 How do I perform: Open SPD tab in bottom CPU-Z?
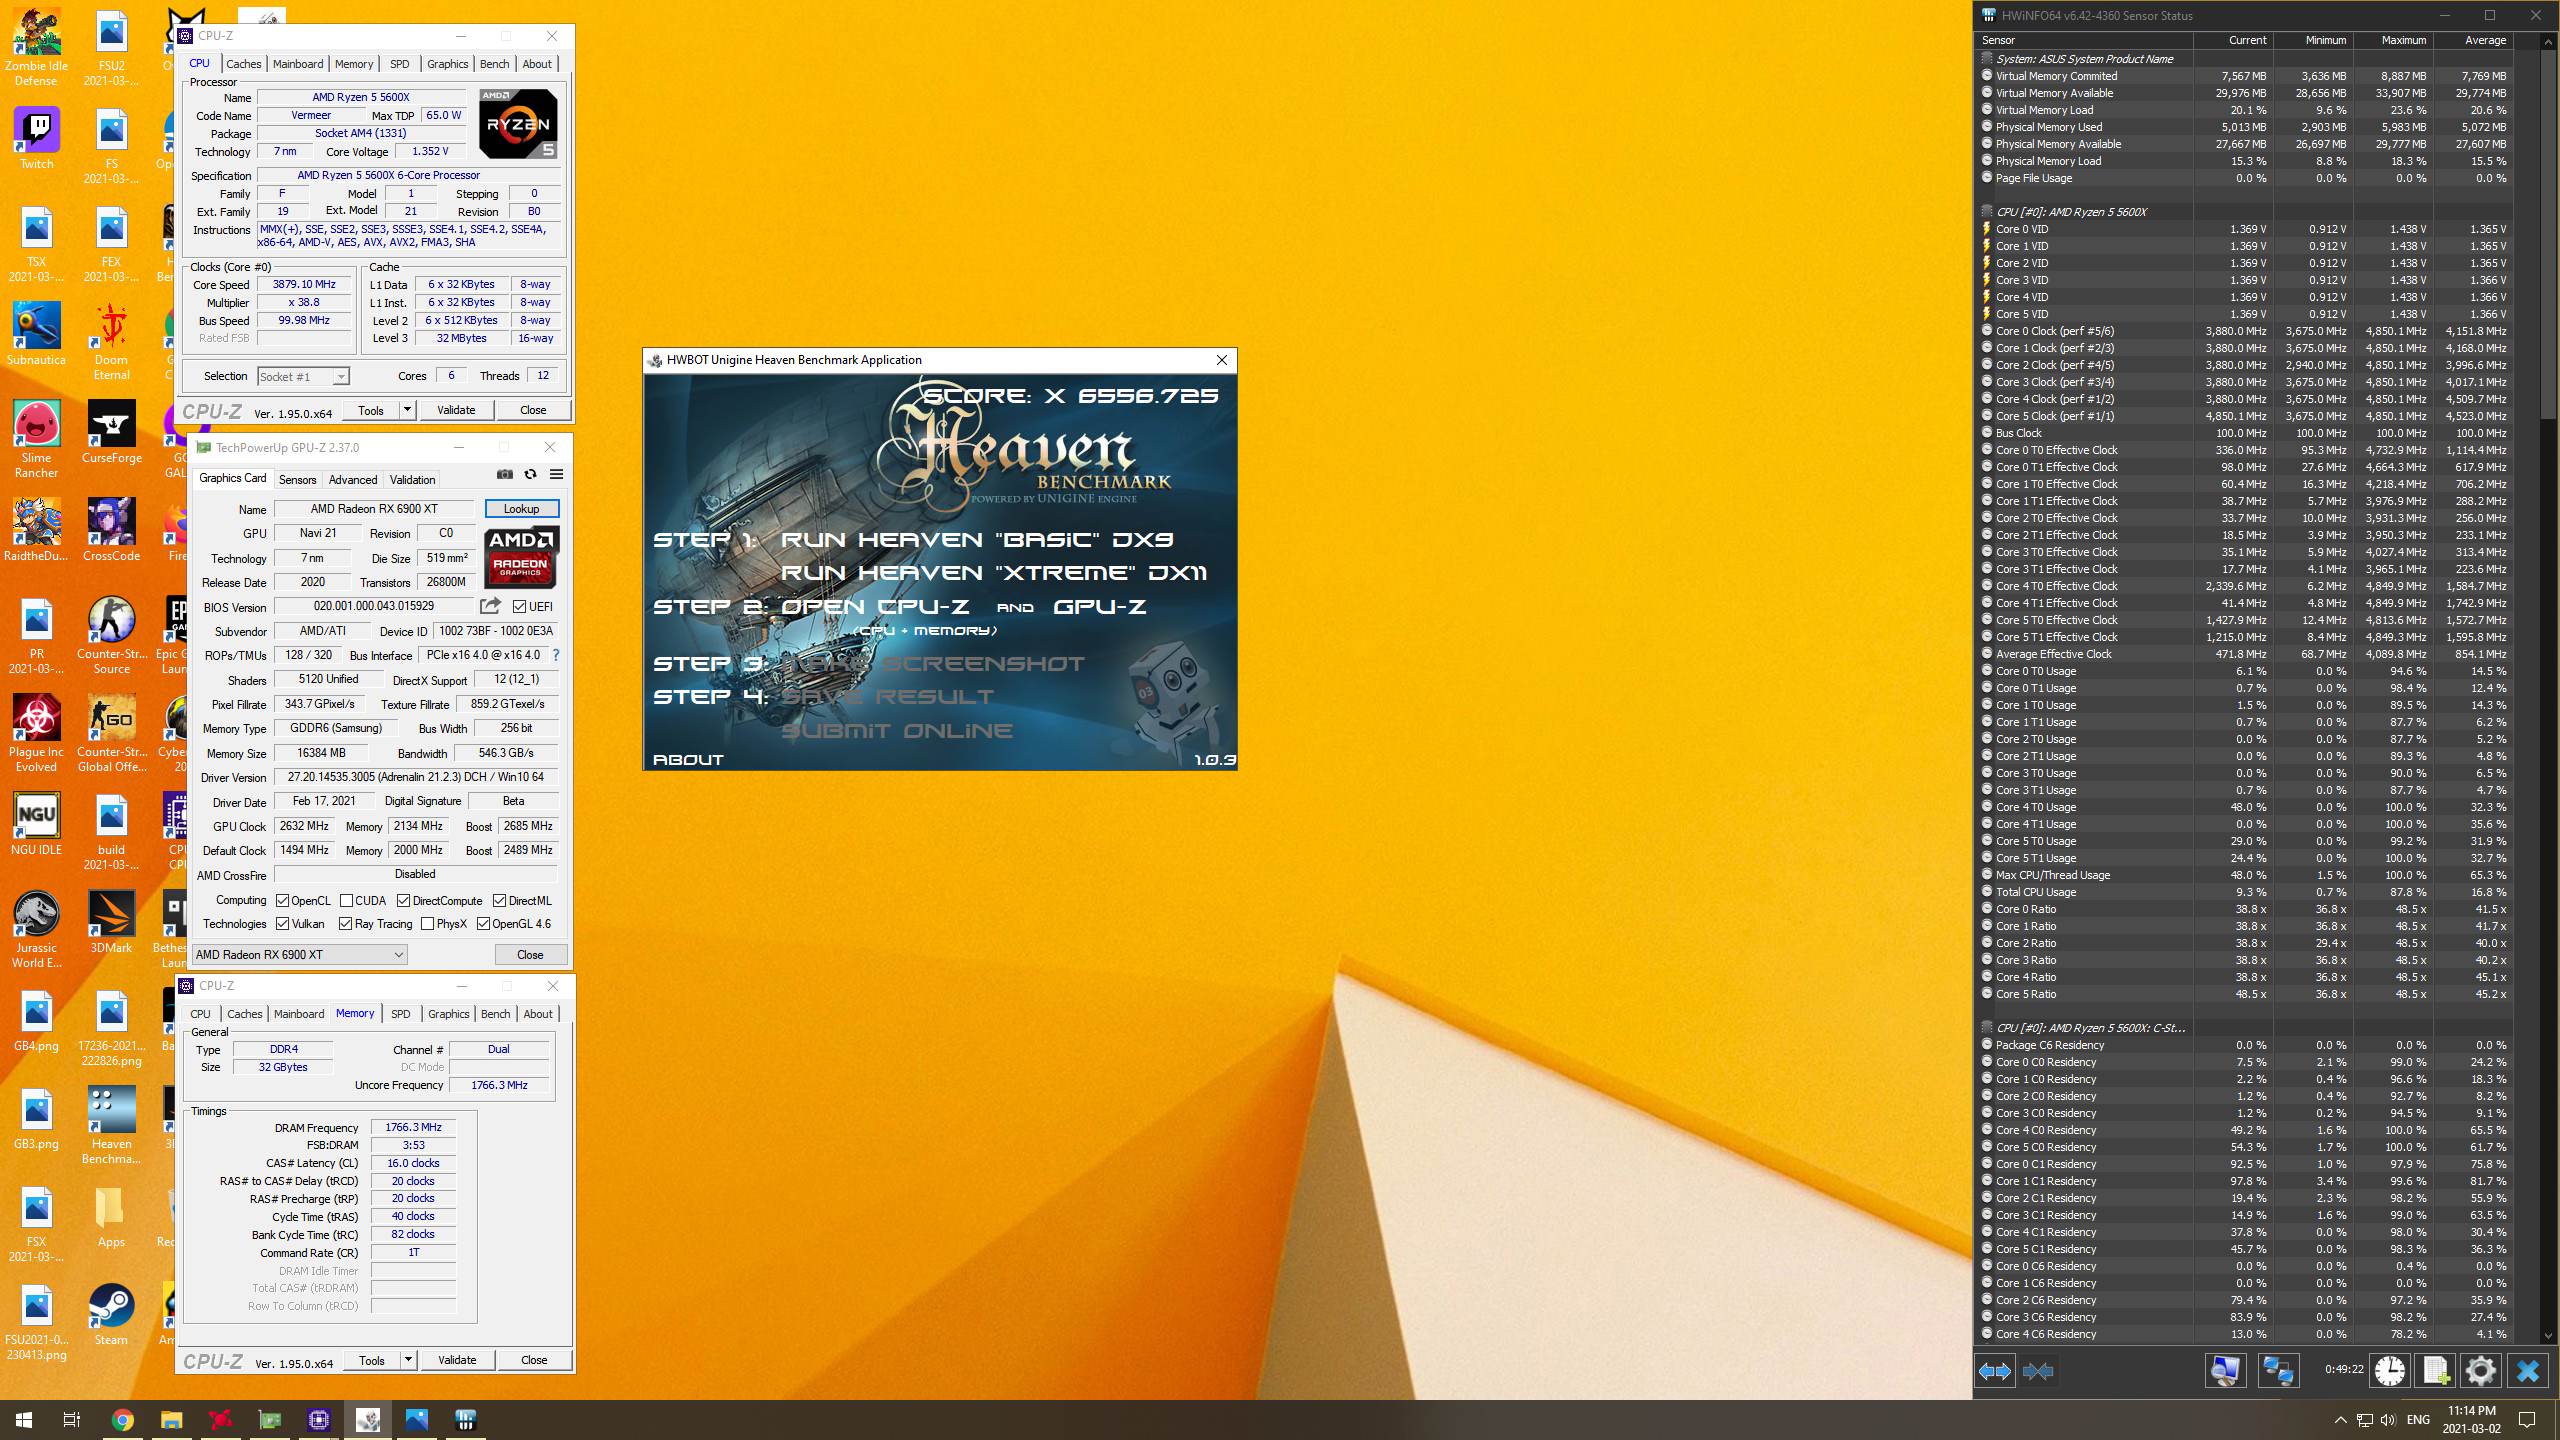point(401,1014)
